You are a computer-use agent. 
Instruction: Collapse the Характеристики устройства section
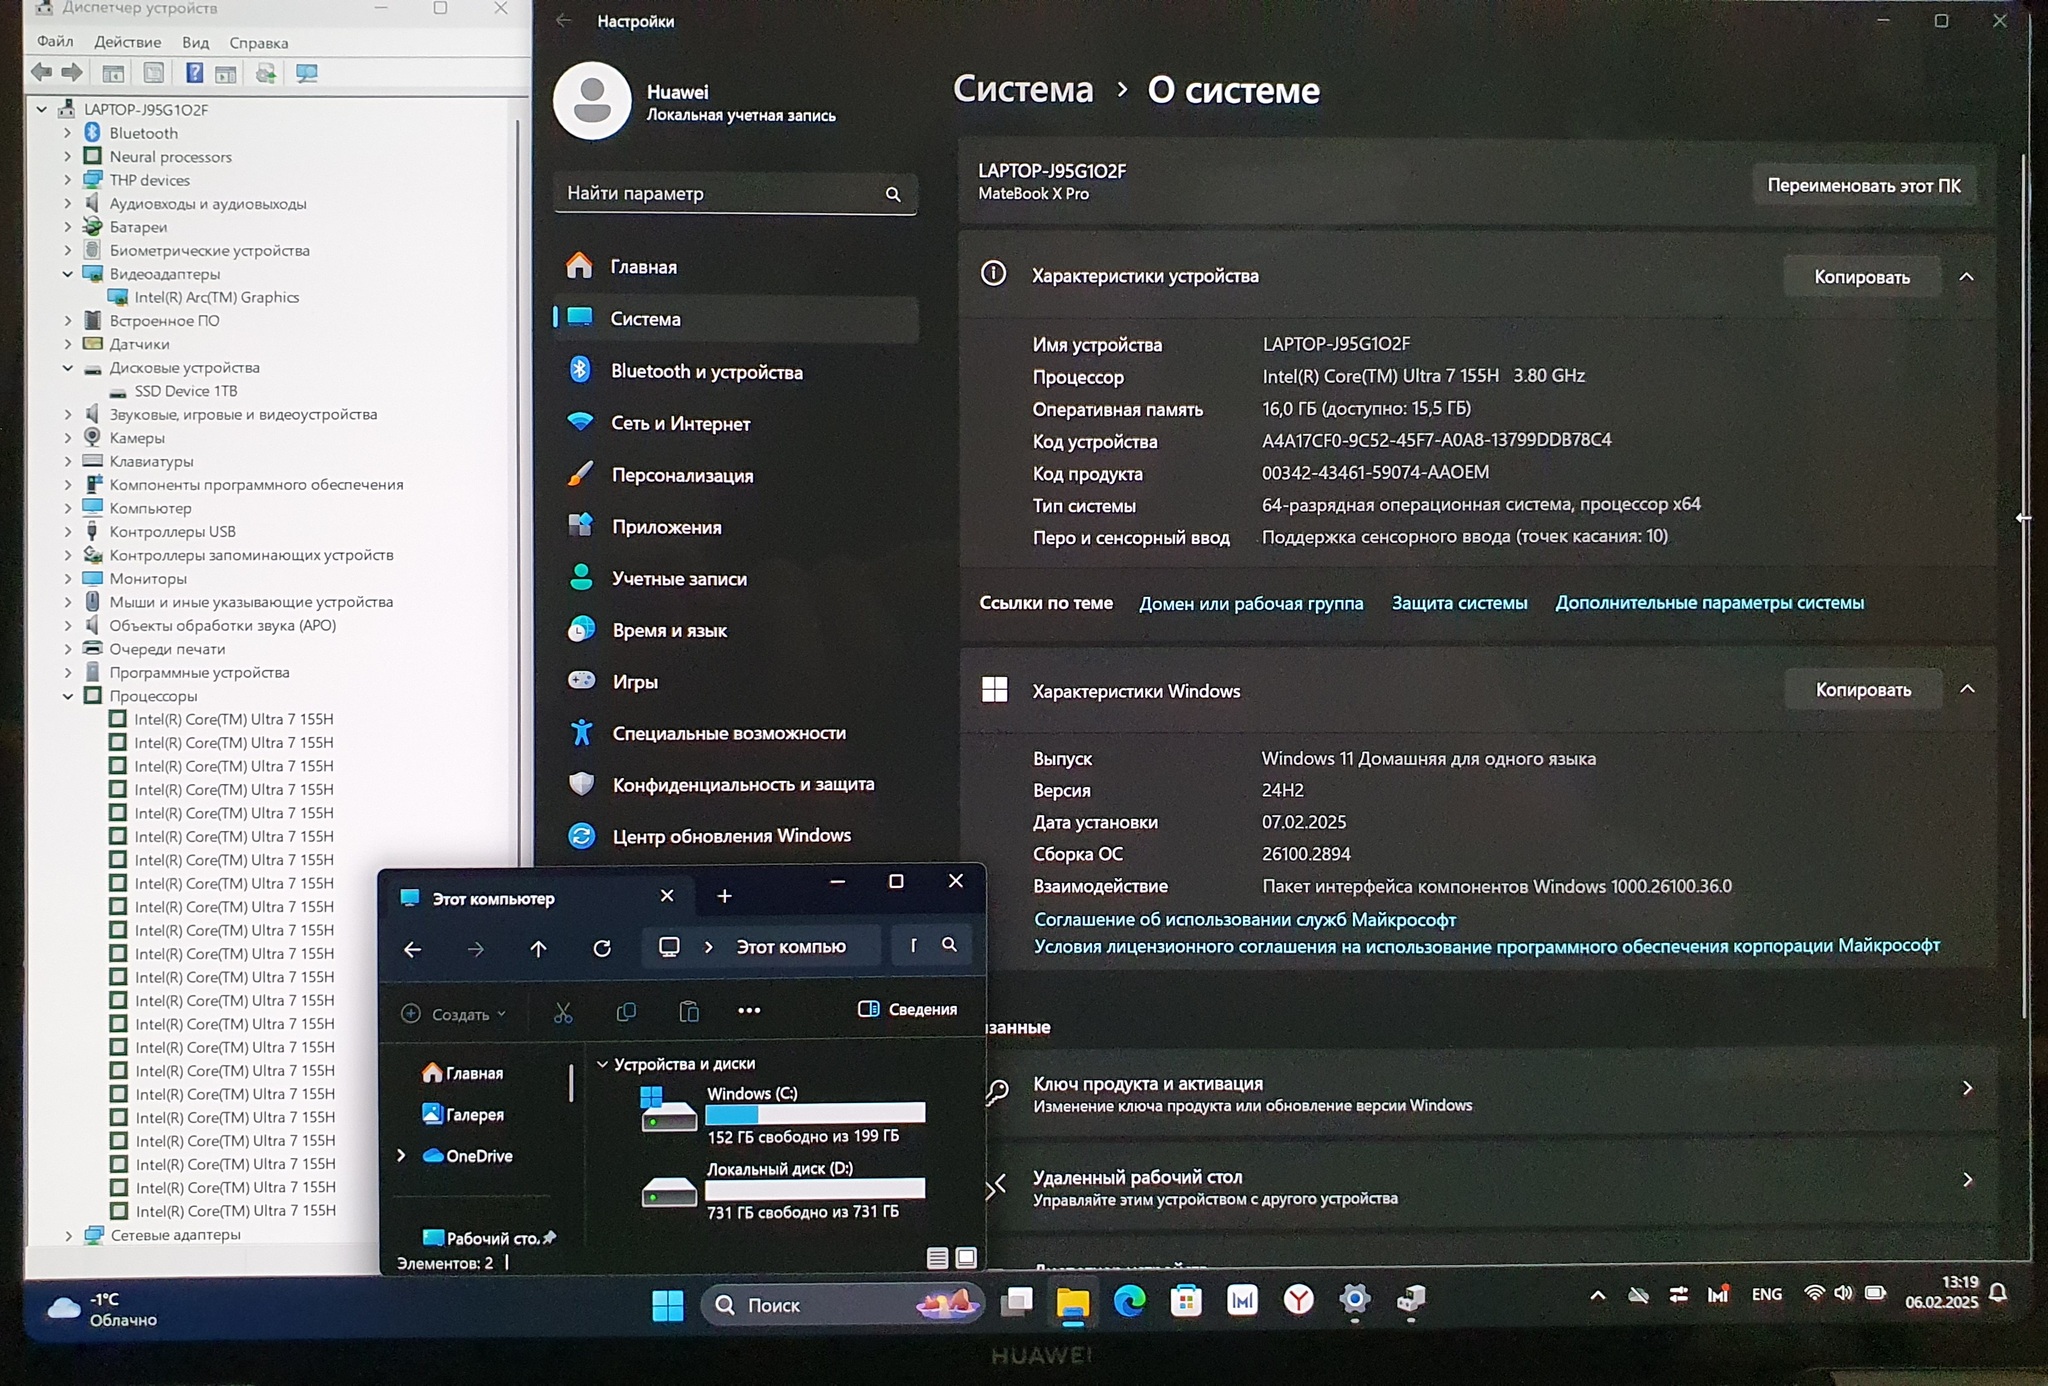(x=1966, y=277)
